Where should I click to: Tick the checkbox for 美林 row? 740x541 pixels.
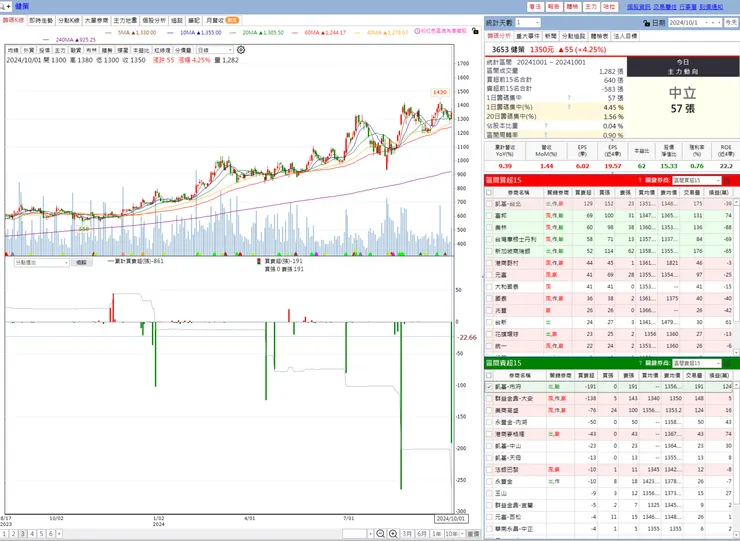pyautogui.click(x=489, y=228)
